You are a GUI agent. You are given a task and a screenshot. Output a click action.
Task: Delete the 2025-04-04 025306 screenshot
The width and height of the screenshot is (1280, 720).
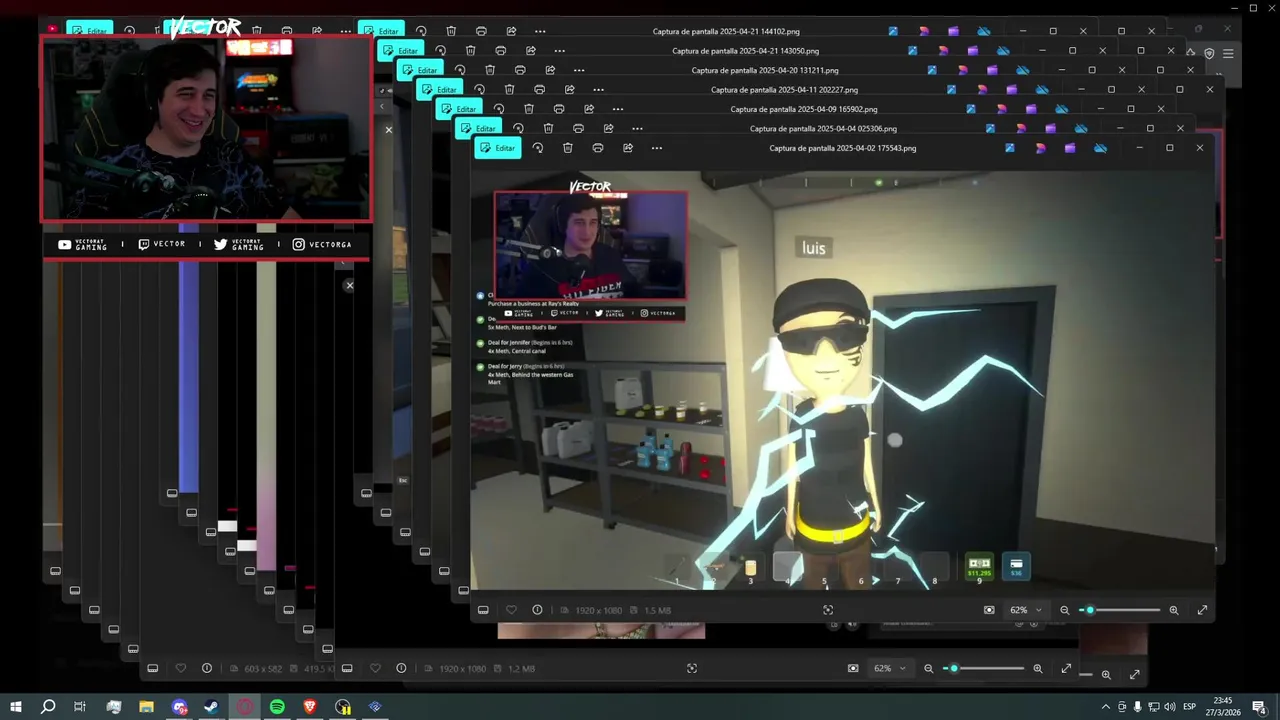[x=548, y=128]
